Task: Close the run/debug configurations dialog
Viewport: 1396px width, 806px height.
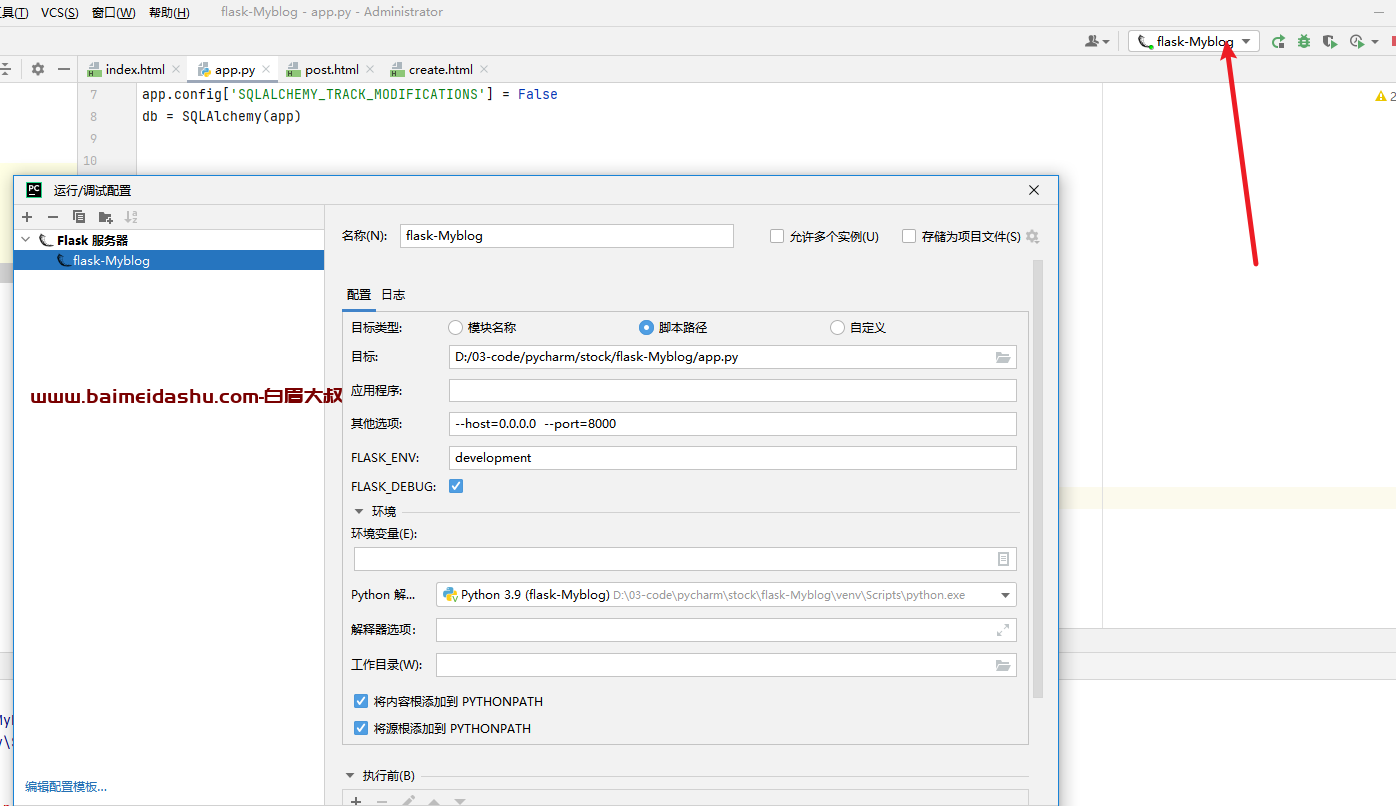Action: (x=1034, y=190)
